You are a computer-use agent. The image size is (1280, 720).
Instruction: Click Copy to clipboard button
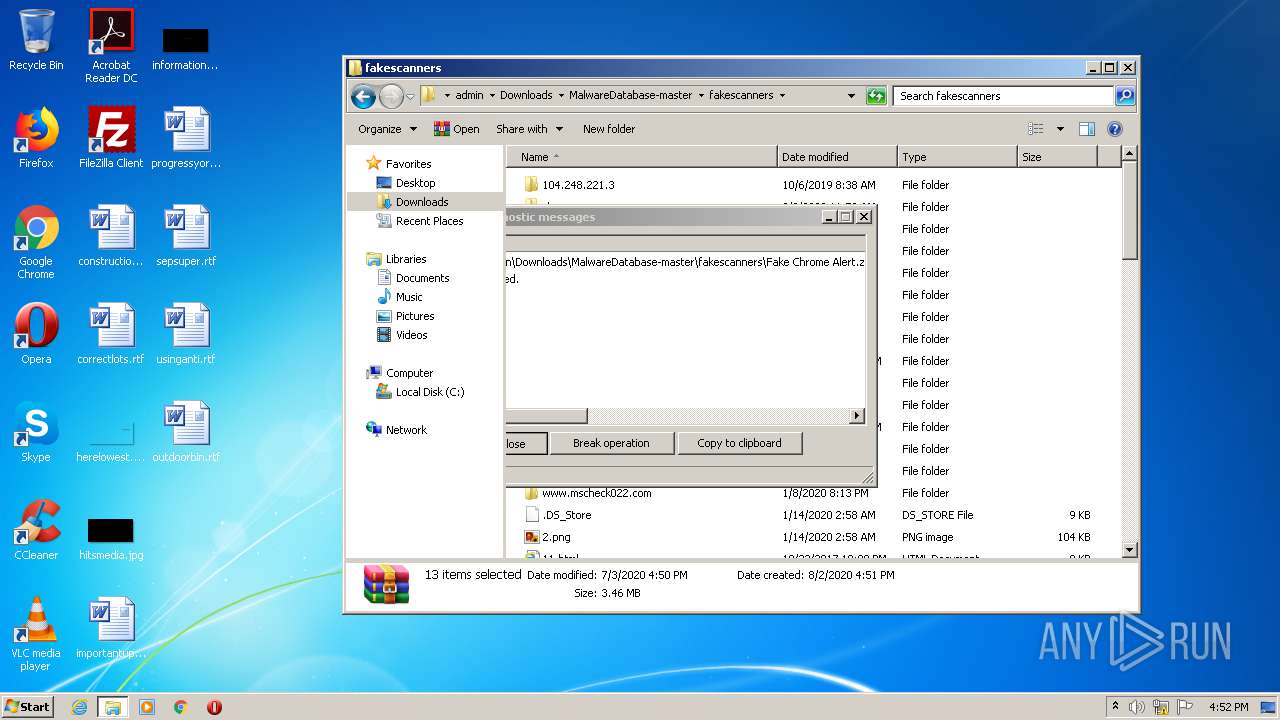pyautogui.click(x=739, y=443)
